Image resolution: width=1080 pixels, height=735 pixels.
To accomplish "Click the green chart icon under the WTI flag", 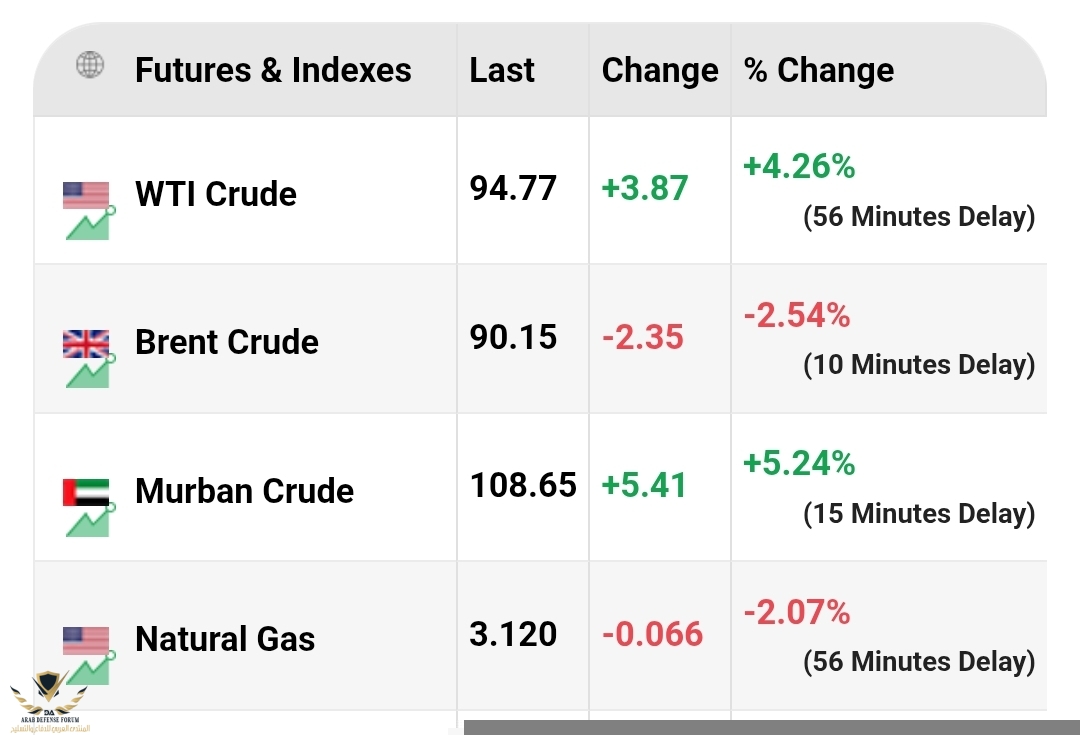I will point(90,224).
